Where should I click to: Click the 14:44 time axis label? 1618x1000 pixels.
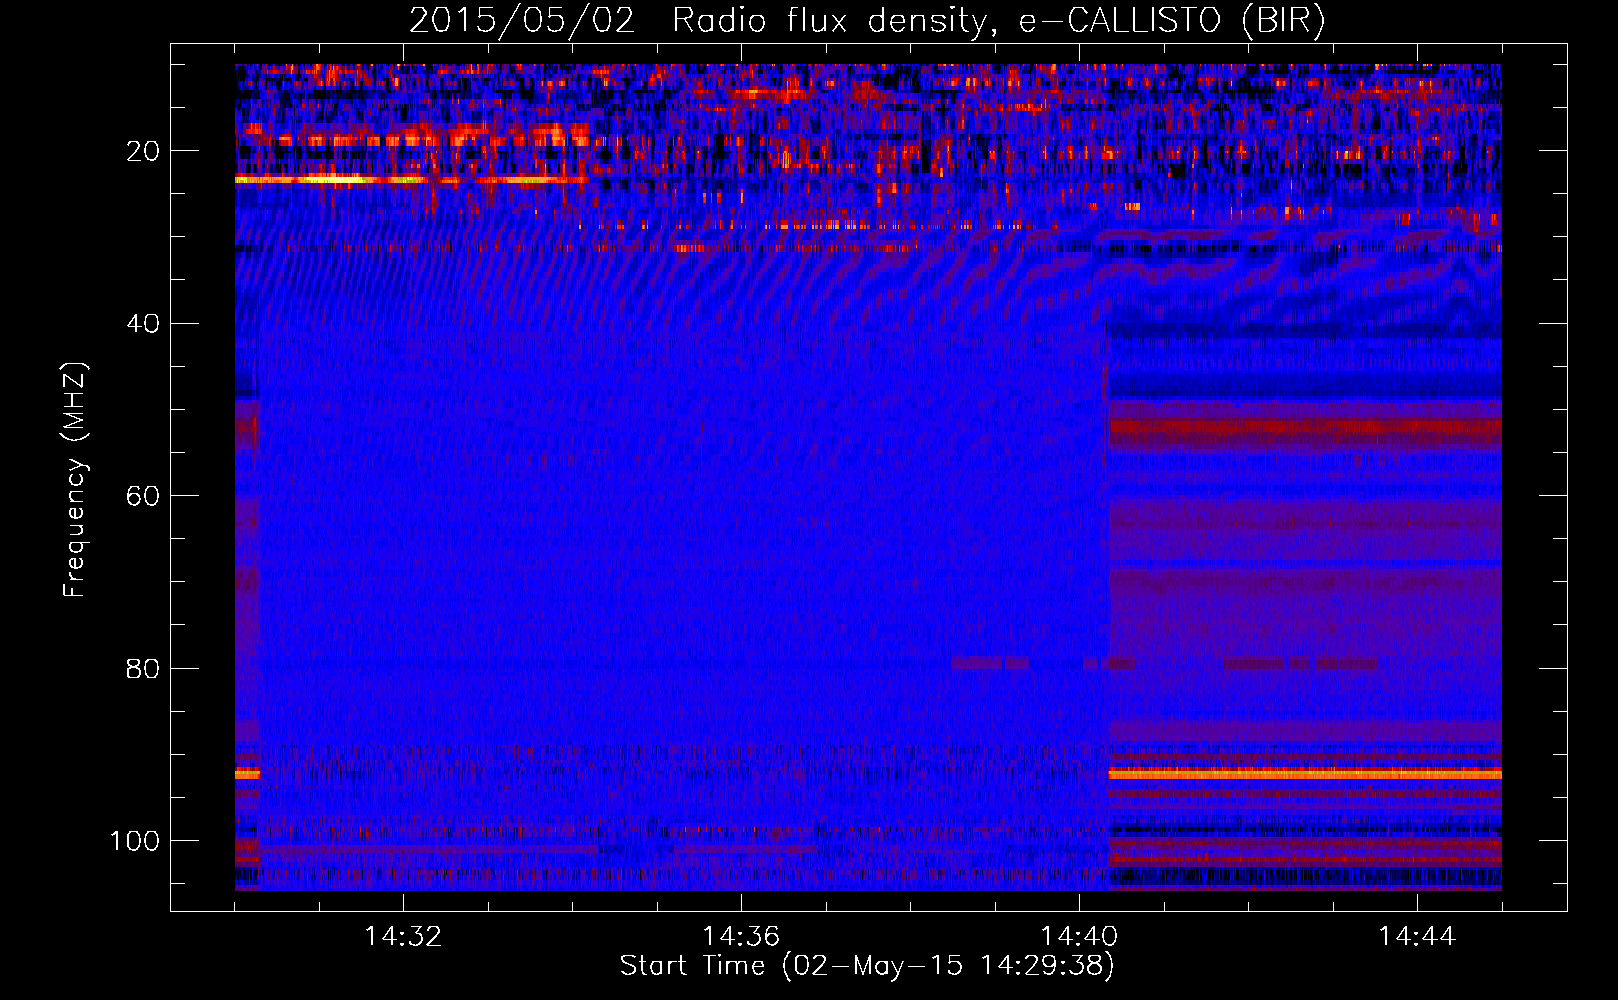coord(1417,937)
